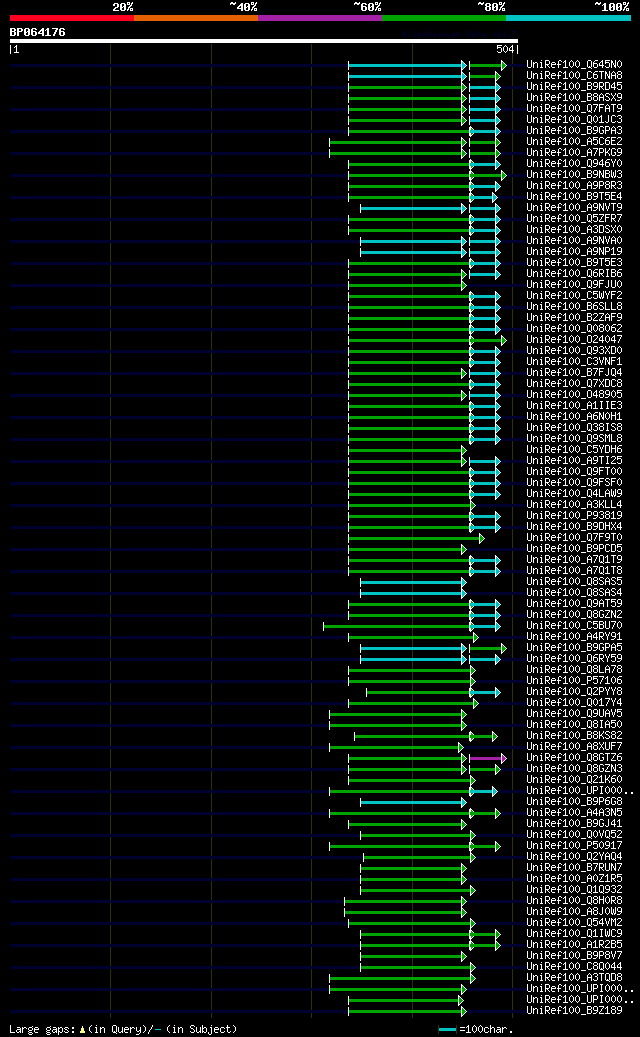This screenshot has height=1037, width=640.
Task: Select the UniRef100_B9GPA5 label
Action: pyautogui.click(x=574, y=647)
